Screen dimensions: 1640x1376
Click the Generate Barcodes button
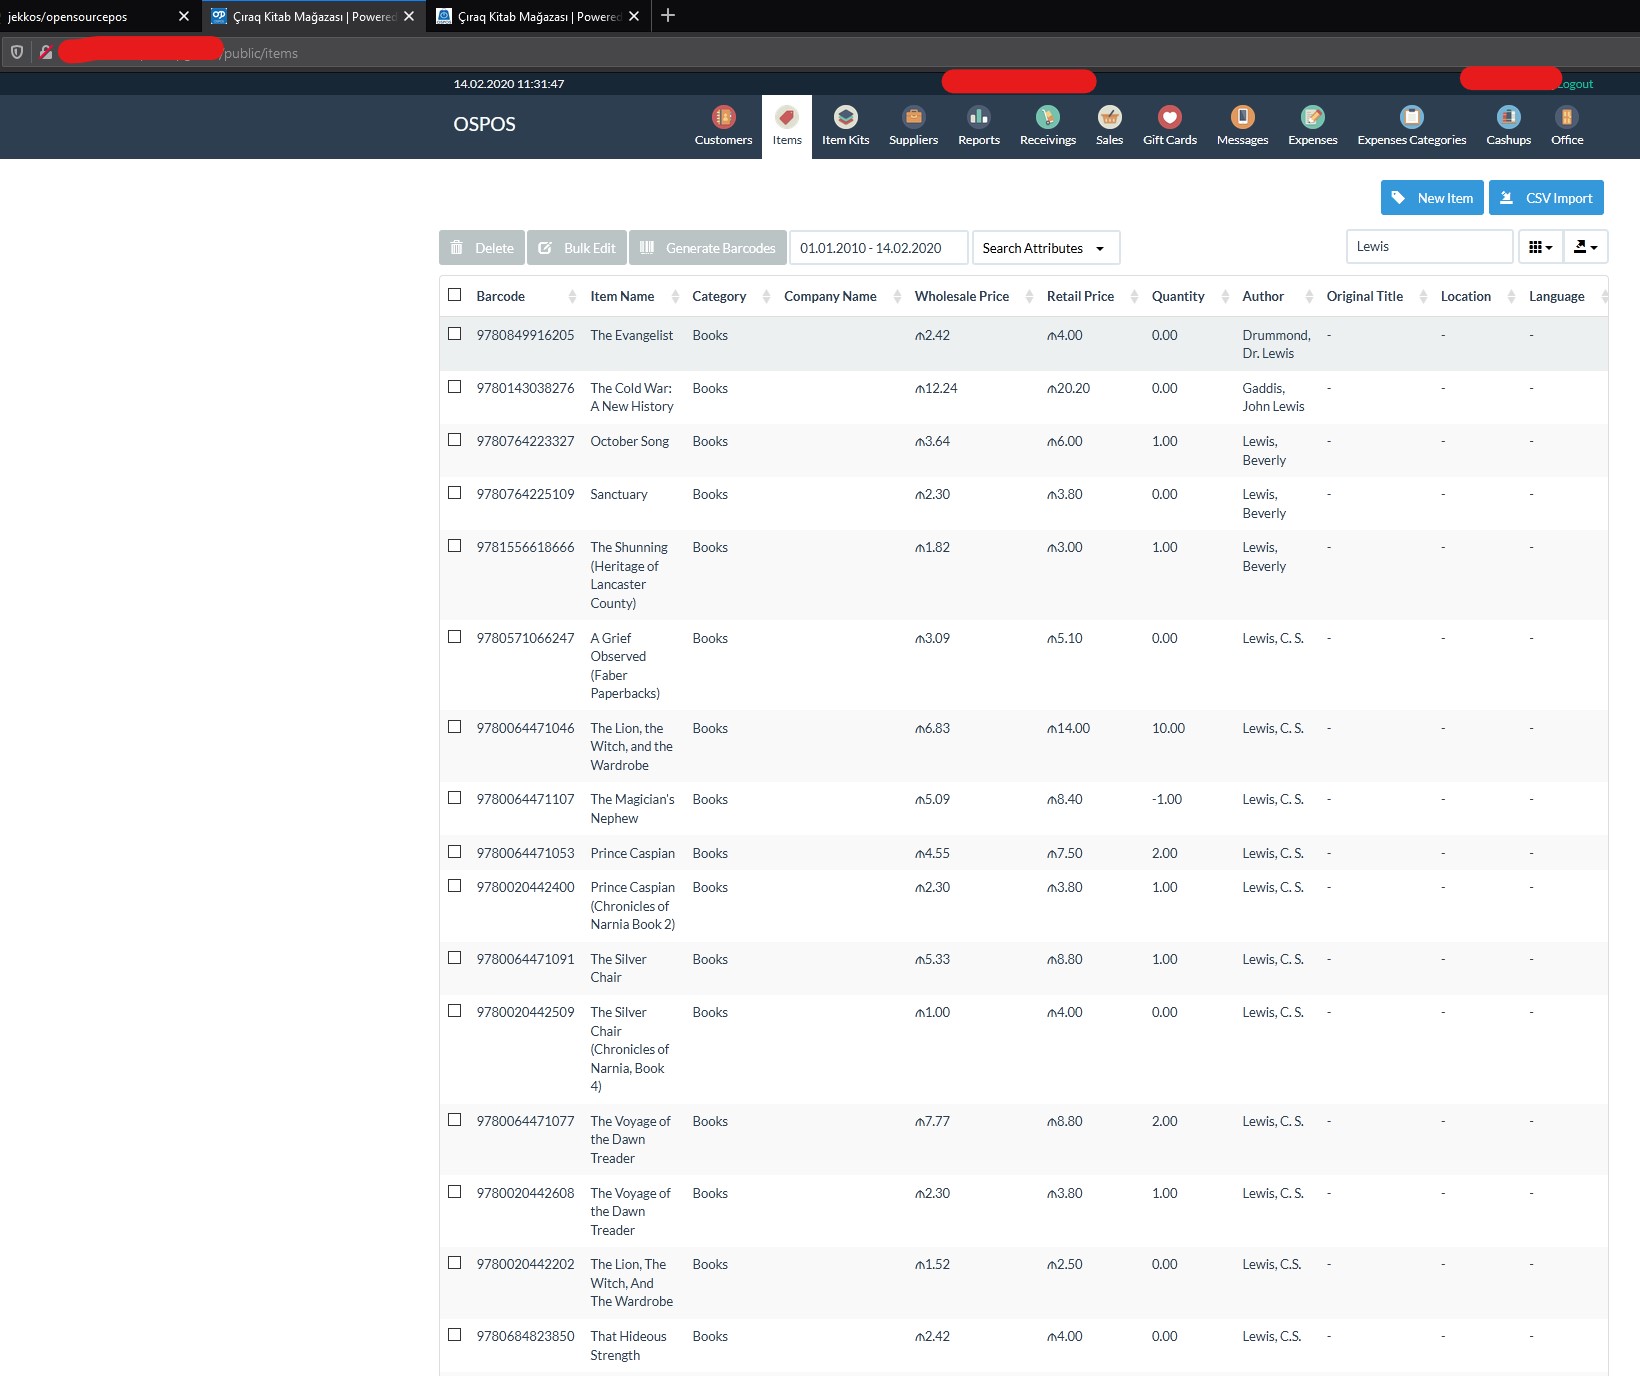708,248
